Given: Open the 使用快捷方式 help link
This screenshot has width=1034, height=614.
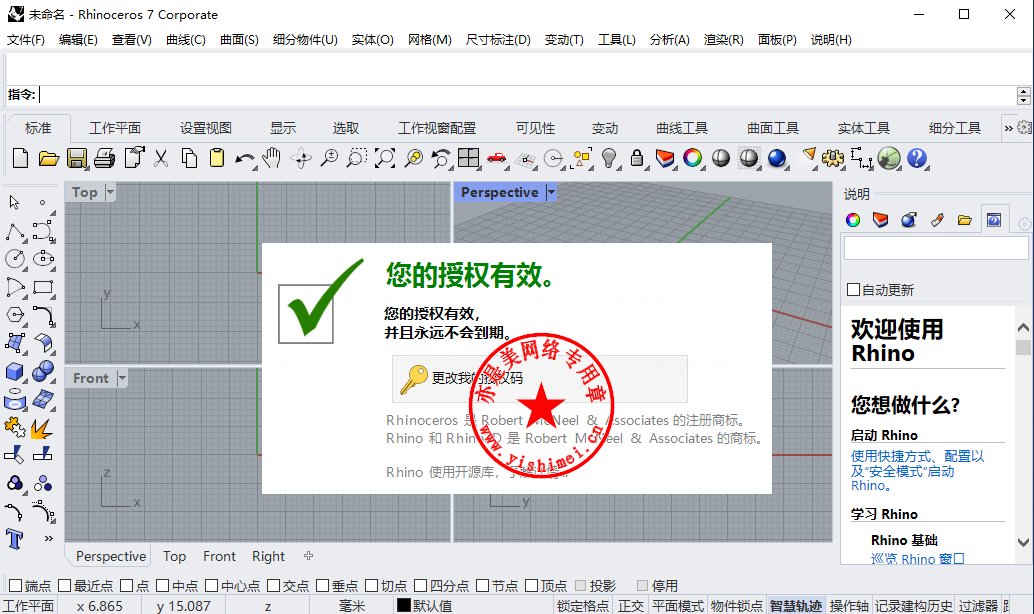Looking at the screenshot, I should coord(917,470).
